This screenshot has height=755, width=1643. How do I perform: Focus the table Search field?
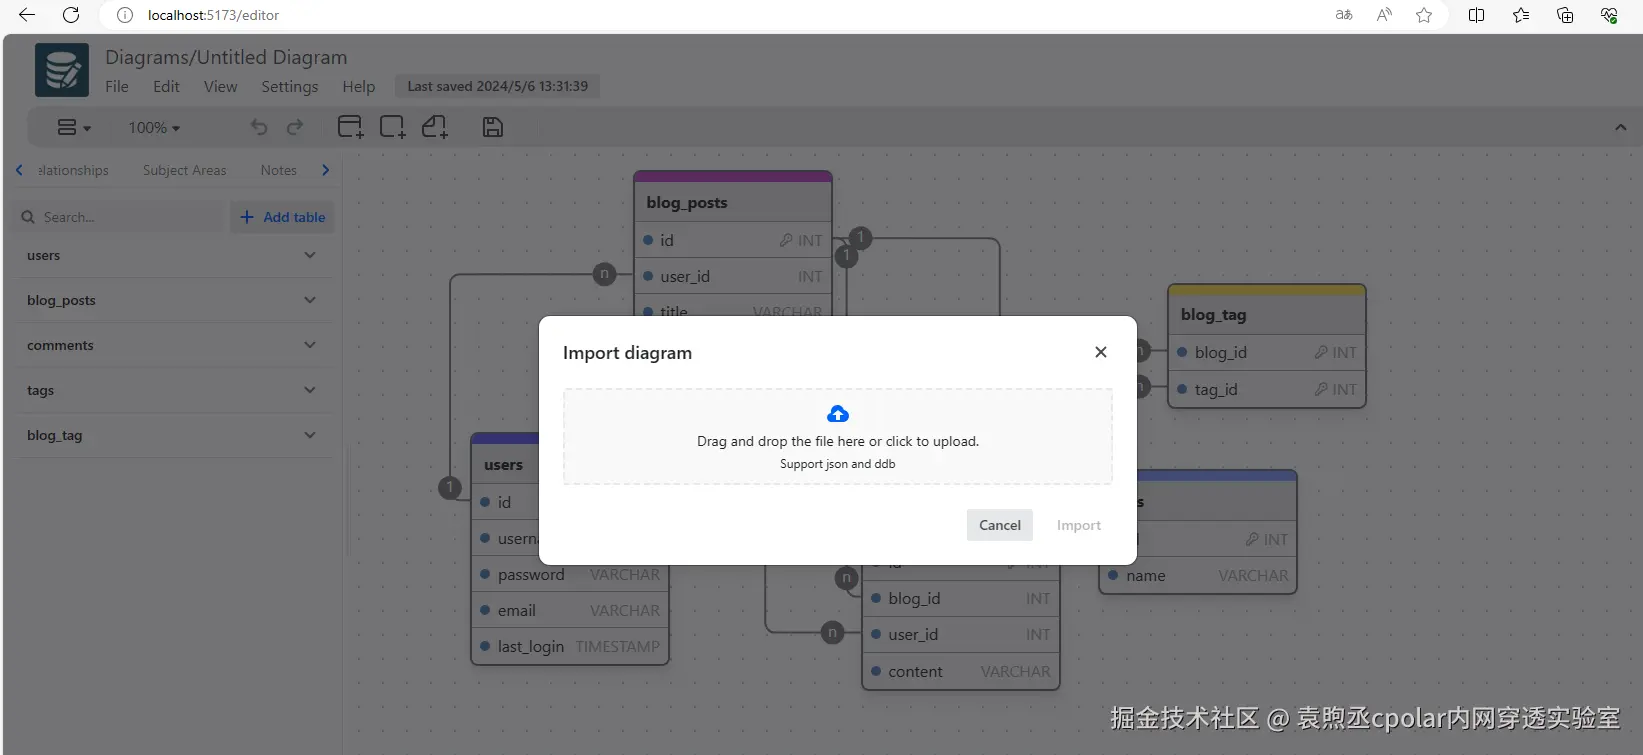[120, 217]
